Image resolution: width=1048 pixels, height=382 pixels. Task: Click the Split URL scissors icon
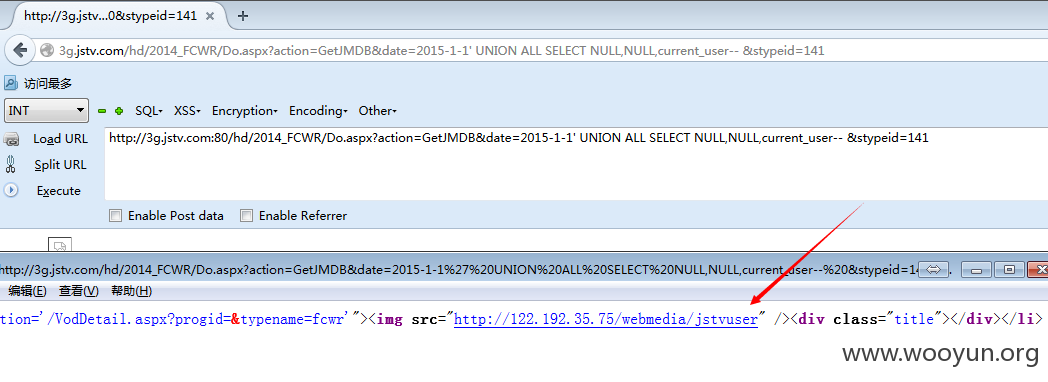(11, 164)
